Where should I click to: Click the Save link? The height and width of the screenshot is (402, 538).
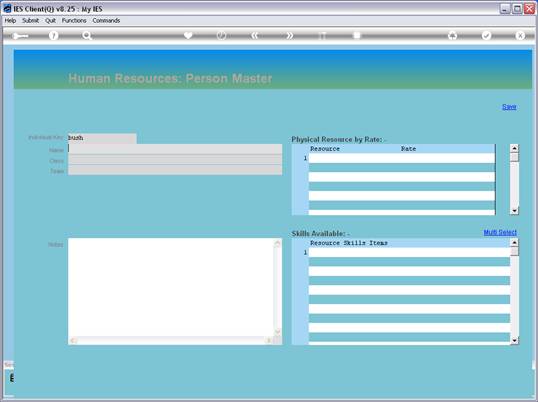point(509,107)
